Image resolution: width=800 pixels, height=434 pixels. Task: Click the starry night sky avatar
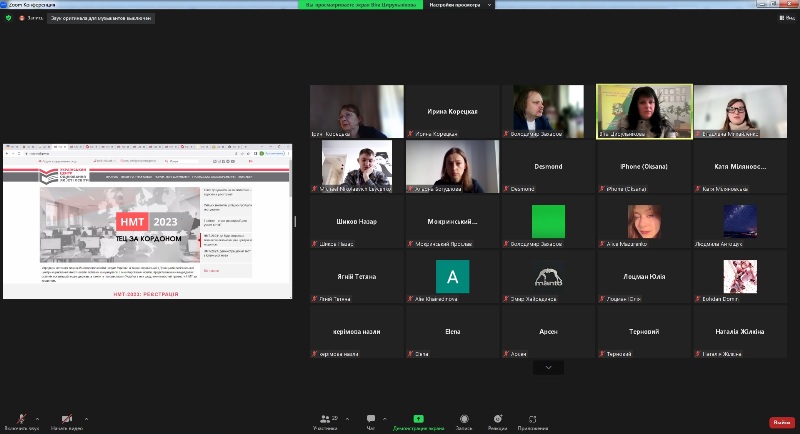[740, 222]
